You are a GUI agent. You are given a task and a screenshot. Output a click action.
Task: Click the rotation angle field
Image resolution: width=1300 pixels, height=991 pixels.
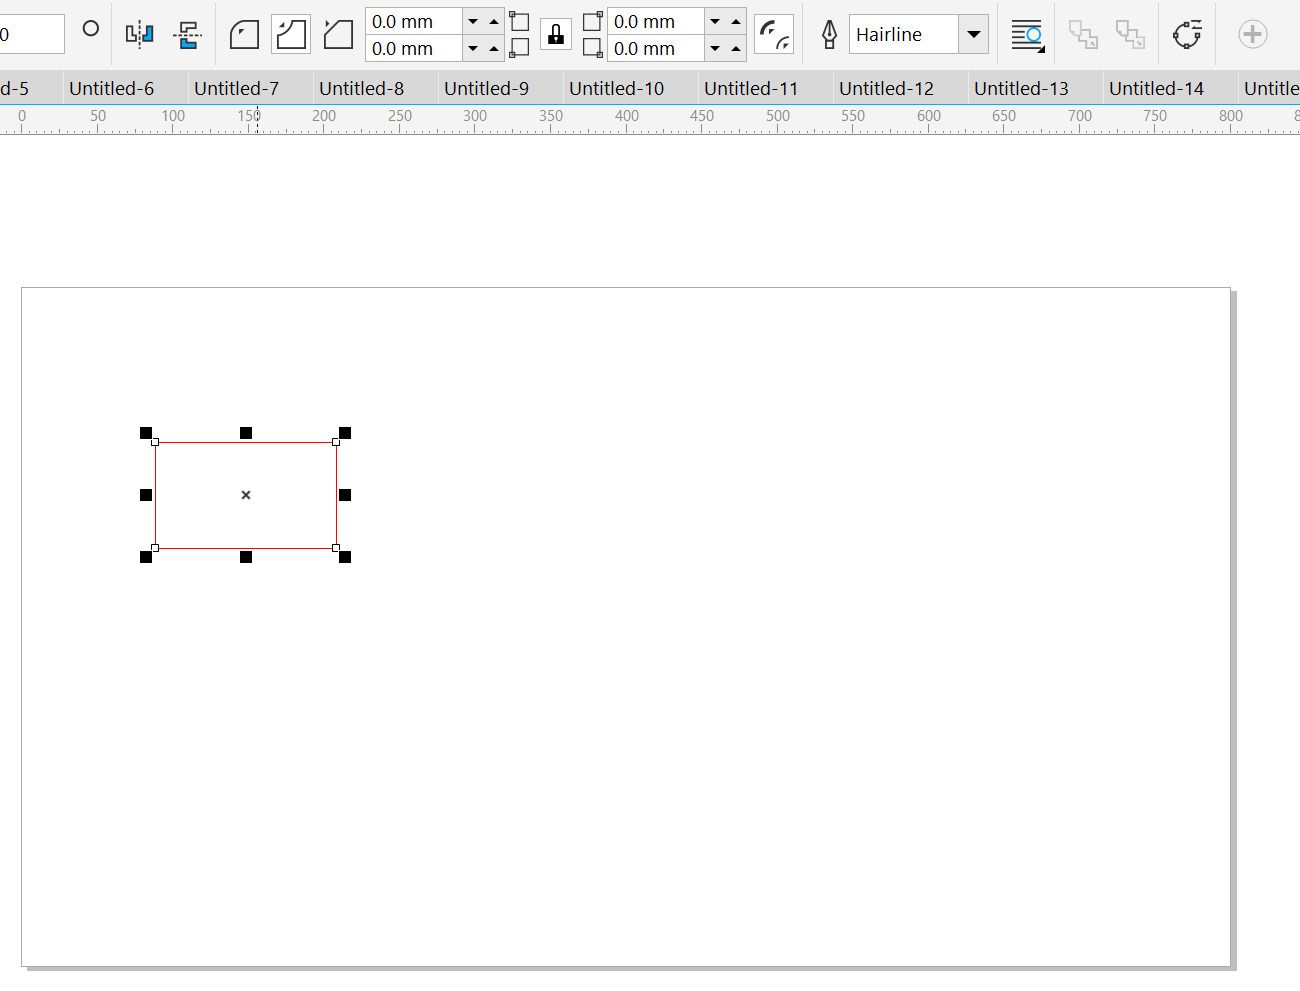coord(30,34)
